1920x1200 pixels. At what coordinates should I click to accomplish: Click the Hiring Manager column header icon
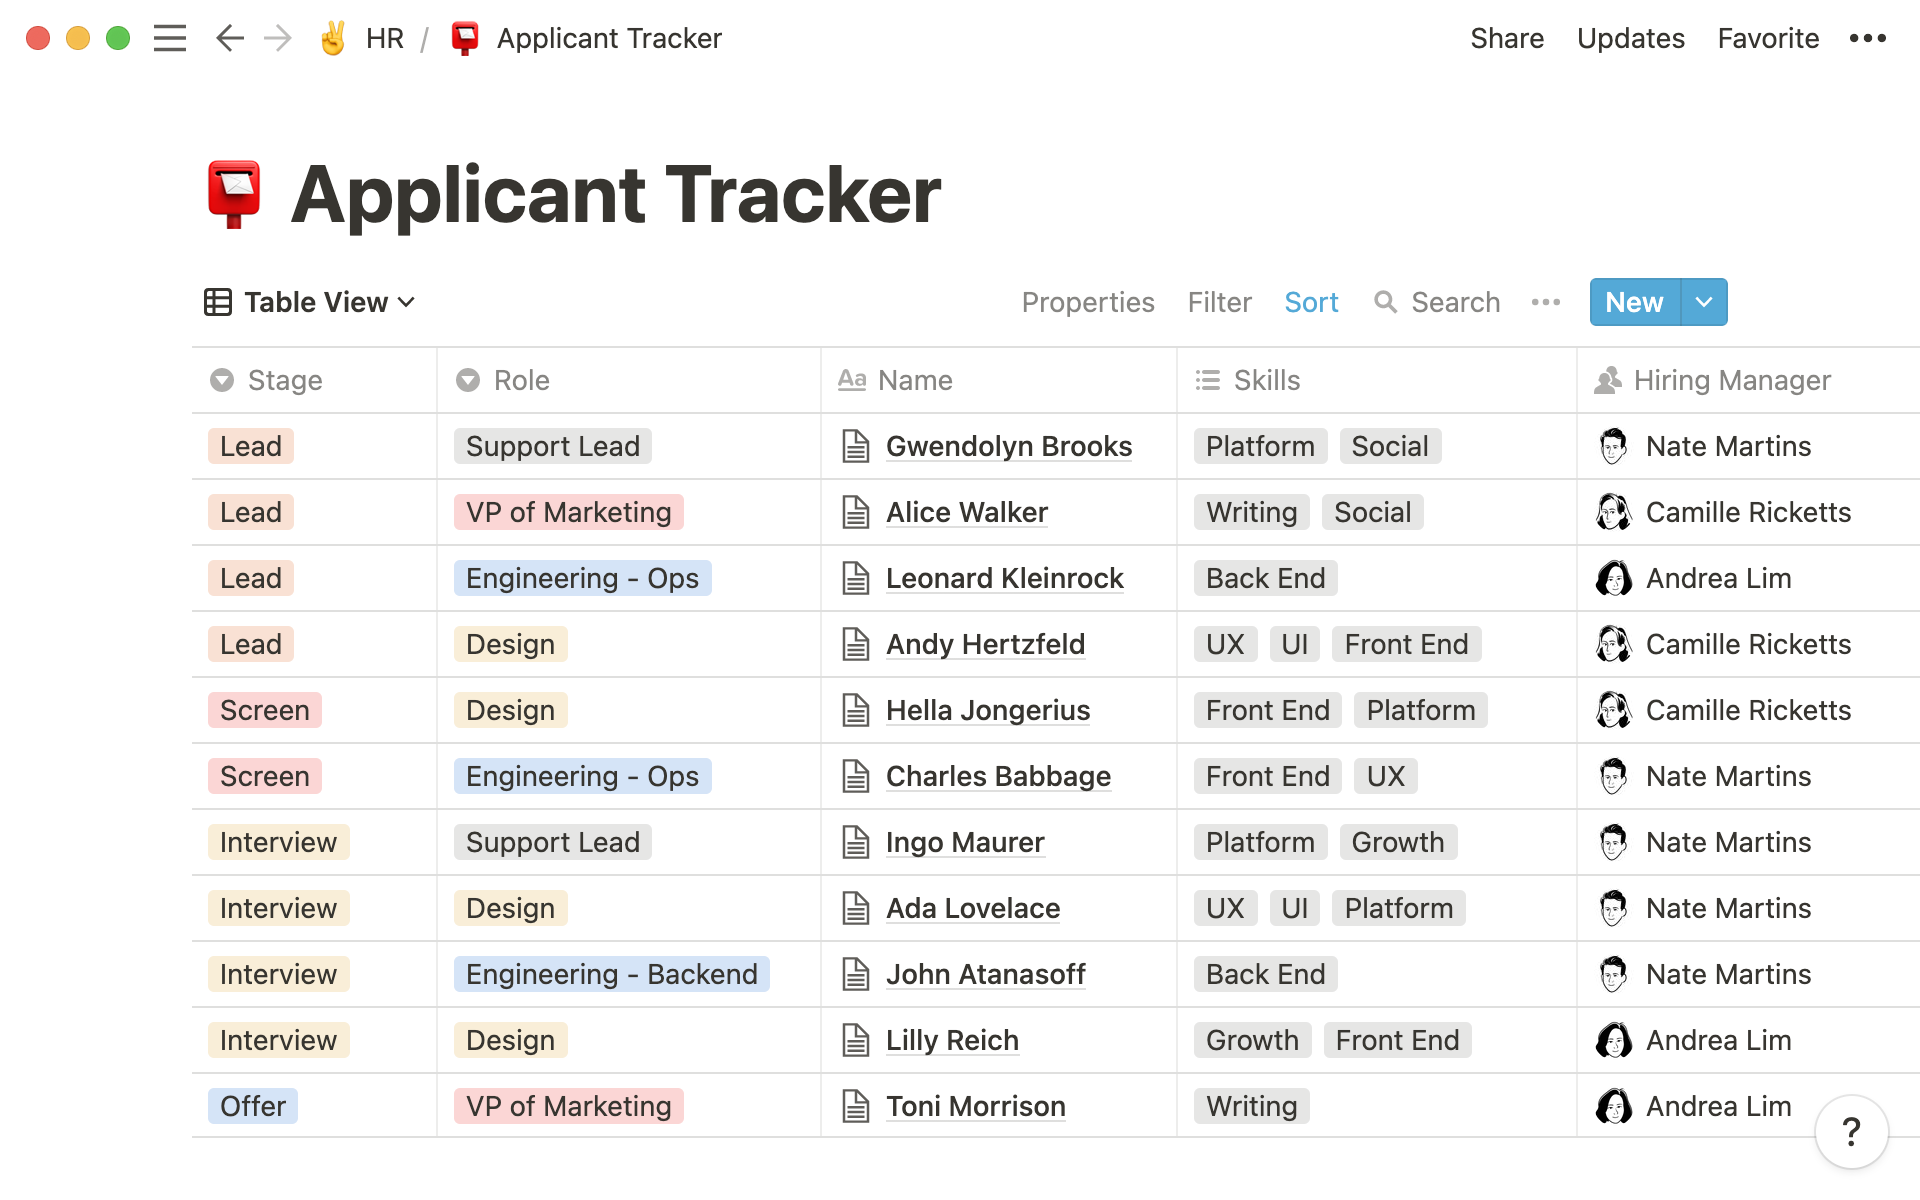pos(1608,380)
